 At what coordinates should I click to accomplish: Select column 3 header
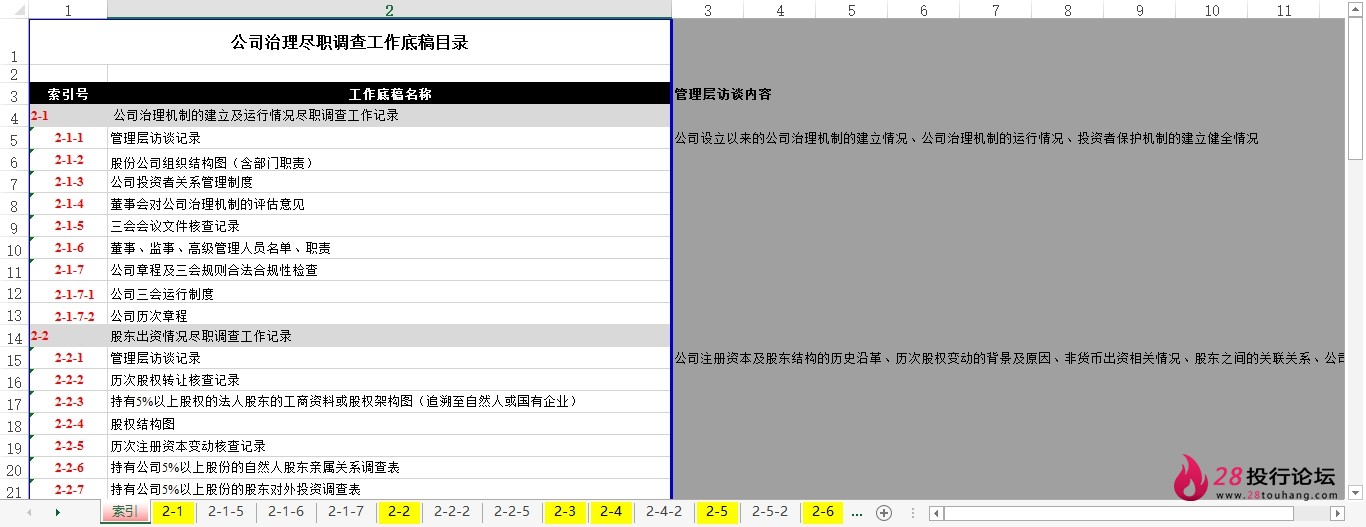(708, 10)
